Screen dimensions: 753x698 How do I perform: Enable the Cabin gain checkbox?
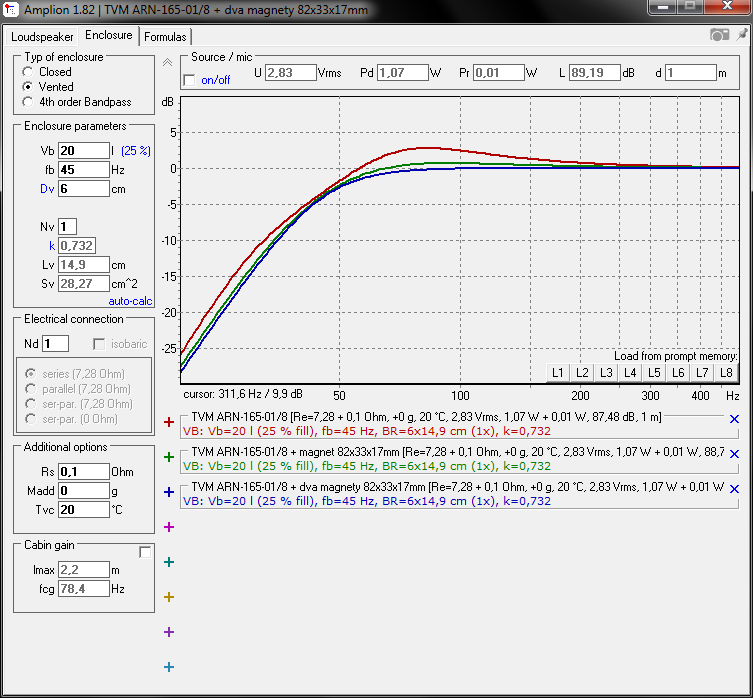[x=145, y=552]
